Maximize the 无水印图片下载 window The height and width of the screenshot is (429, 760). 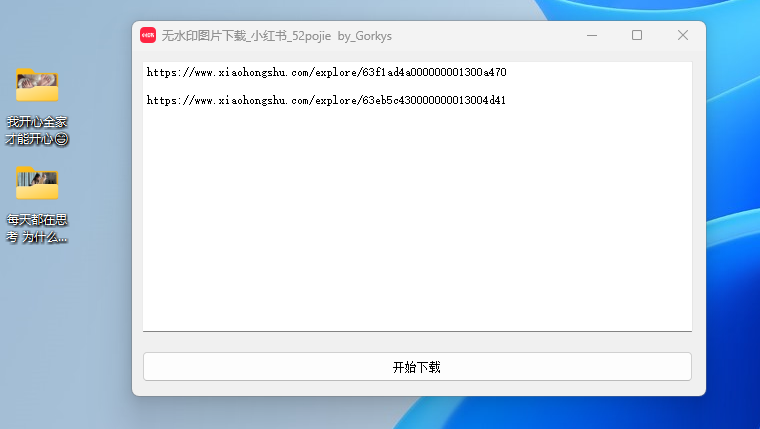coord(637,35)
